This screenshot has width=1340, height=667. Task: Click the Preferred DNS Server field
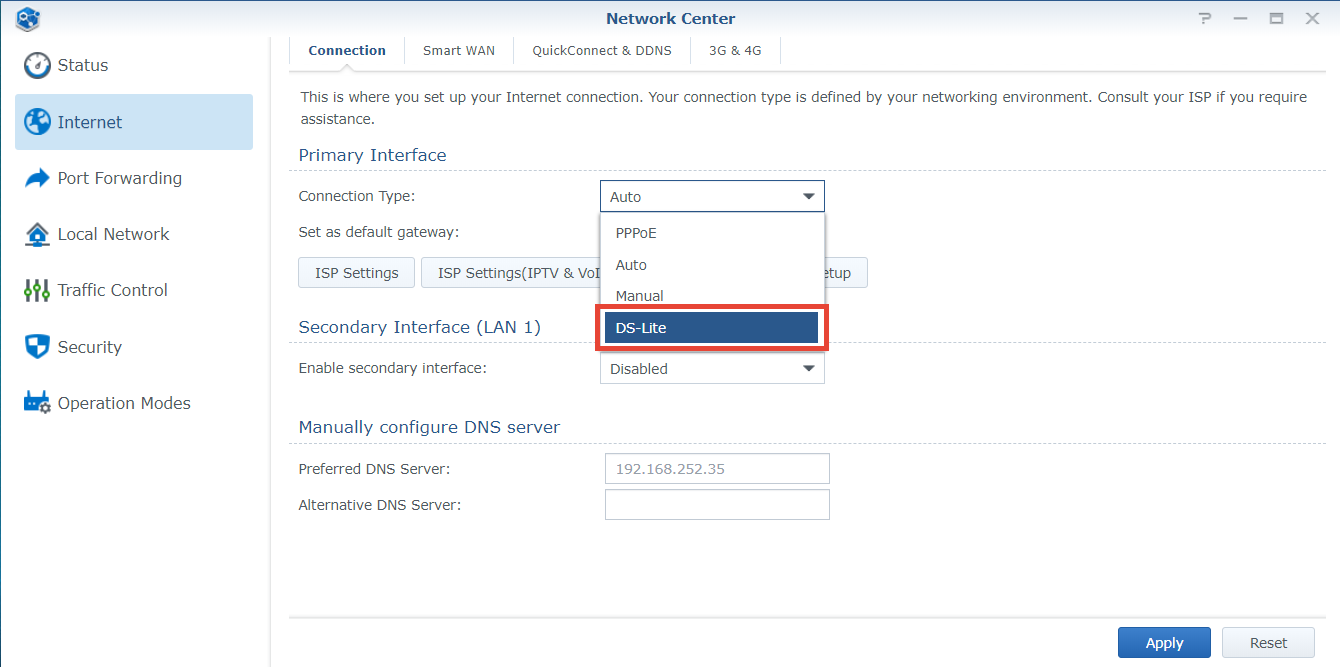pyautogui.click(x=717, y=468)
